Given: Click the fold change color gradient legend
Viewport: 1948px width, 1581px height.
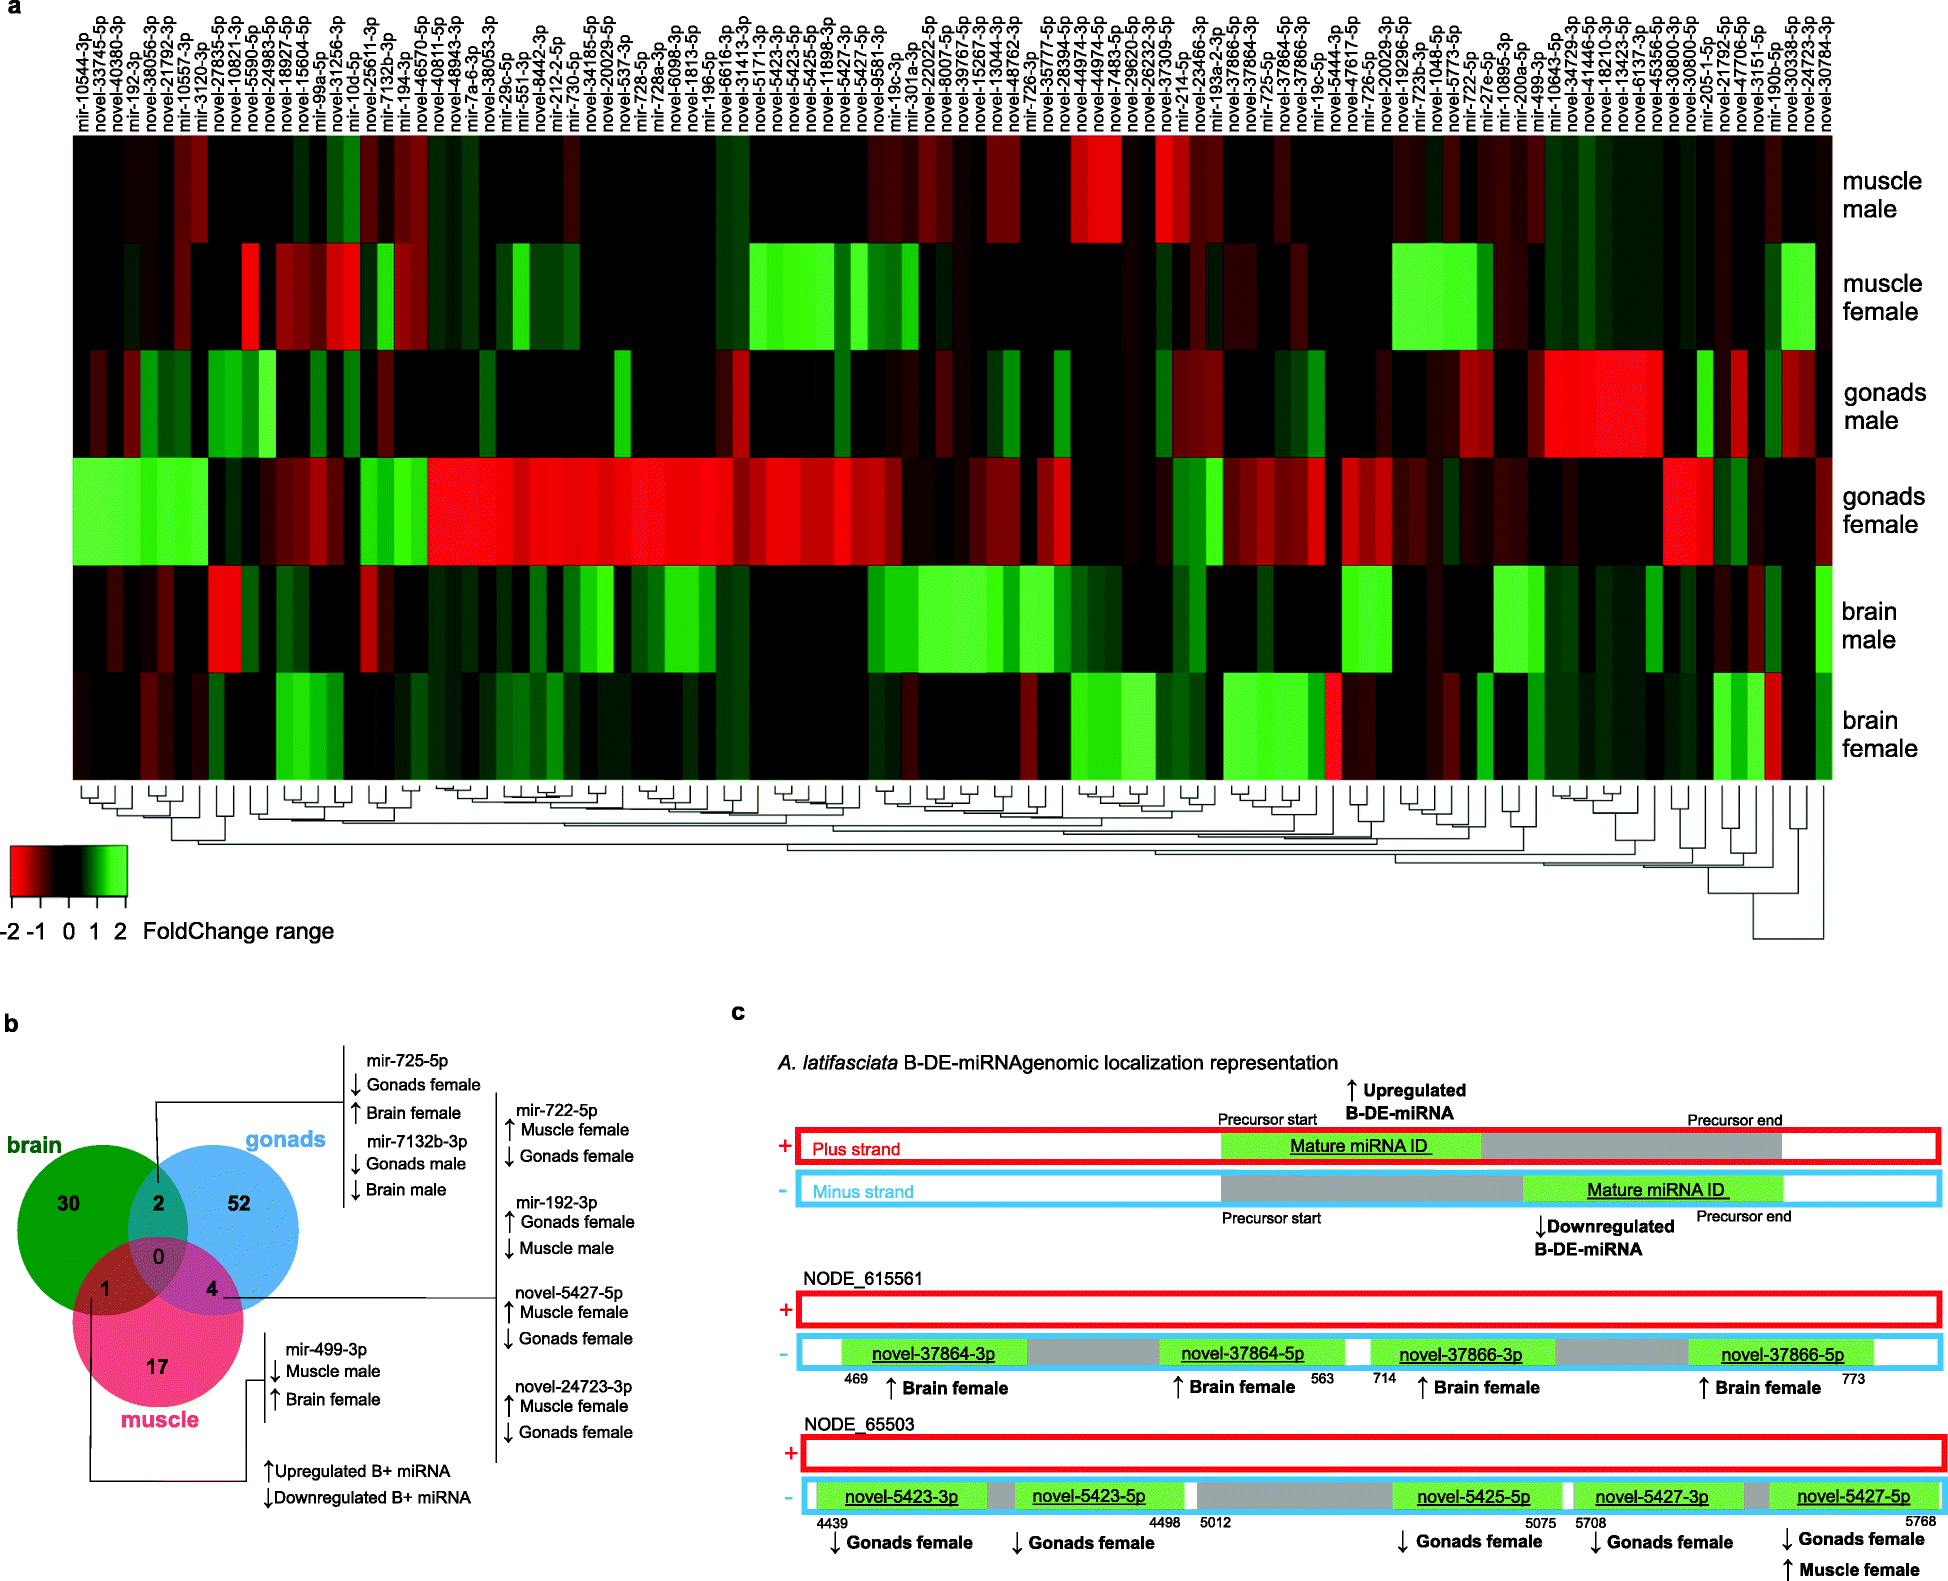Looking at the screenshot, I should pyautogui.click(x=69, y=870).
